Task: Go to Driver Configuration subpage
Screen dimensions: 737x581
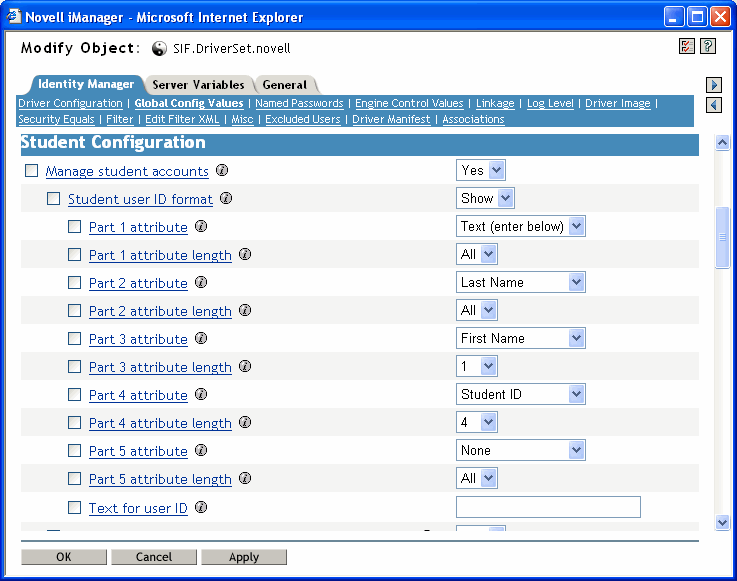Action: (x=71, y=103)
